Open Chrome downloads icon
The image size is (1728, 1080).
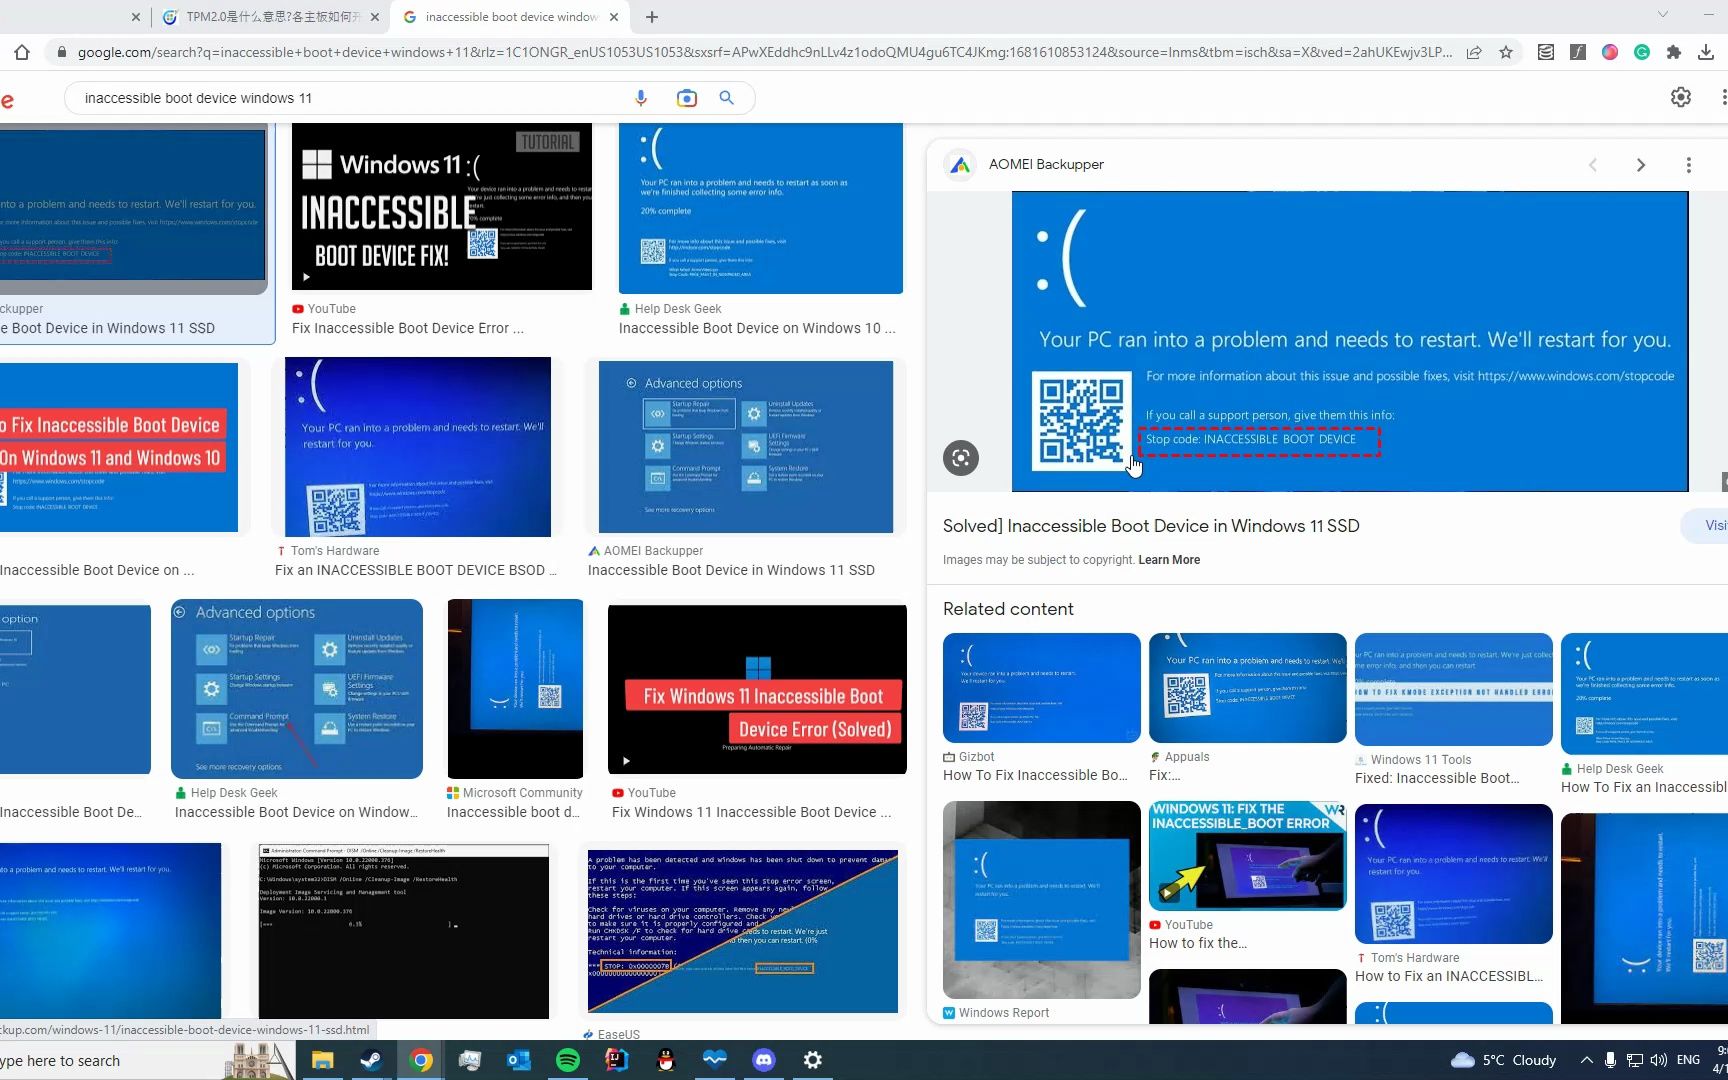click(x=1707, y=52)
